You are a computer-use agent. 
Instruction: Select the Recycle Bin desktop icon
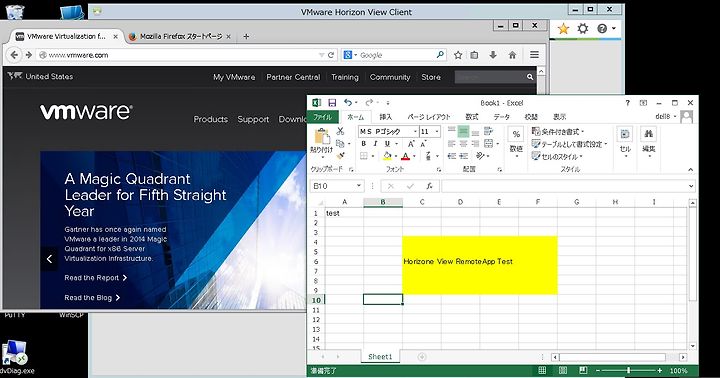click(15, 11)
